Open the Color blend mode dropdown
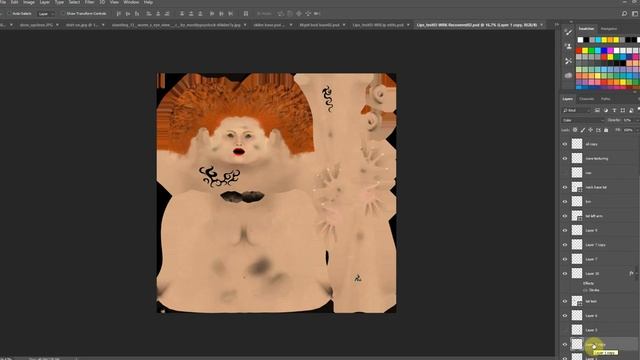 click(x=583, y=120)
